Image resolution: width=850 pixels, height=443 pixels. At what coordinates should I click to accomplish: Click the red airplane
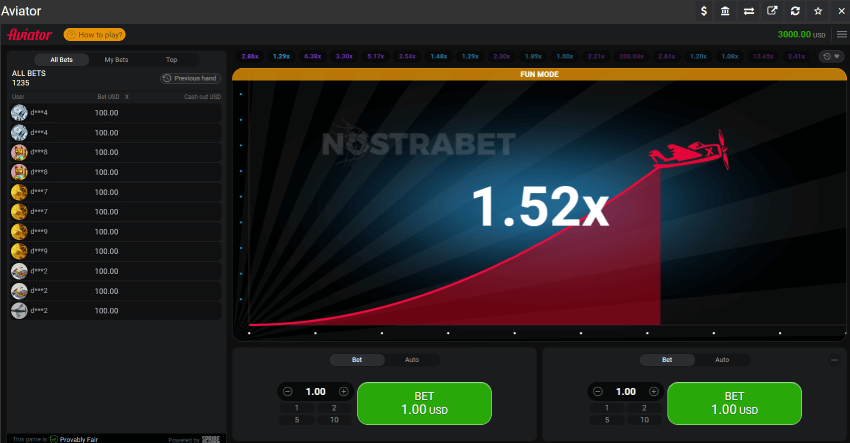[x=689, y=151]
